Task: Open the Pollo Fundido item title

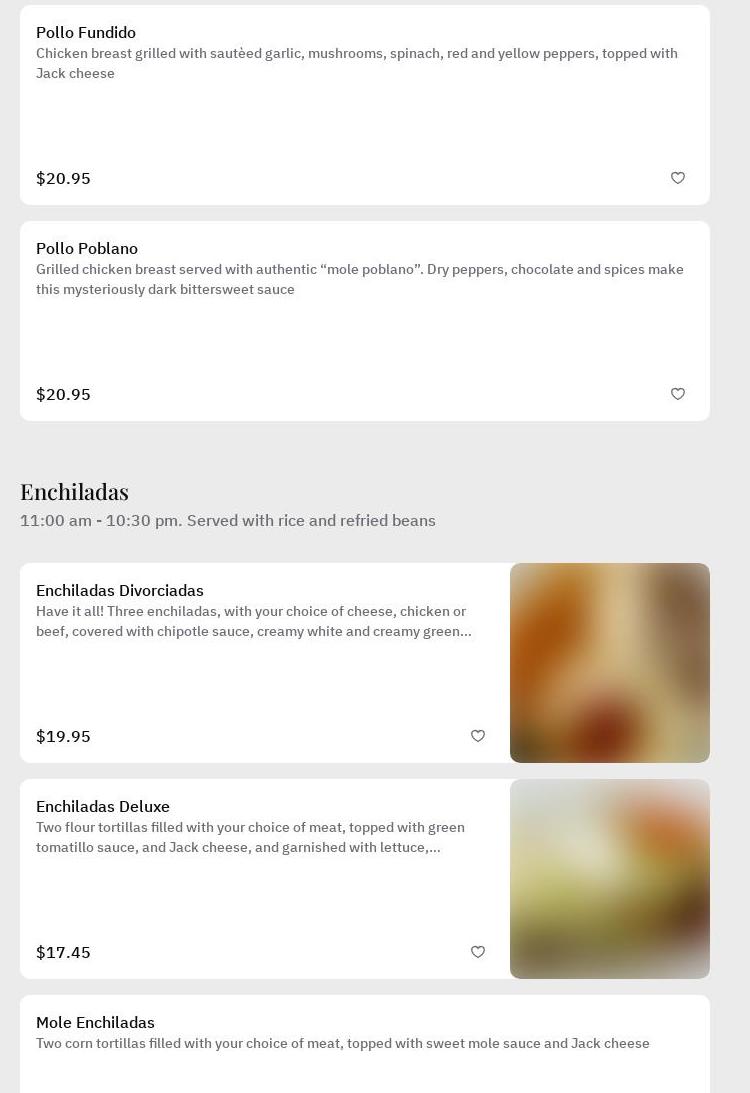Action: pos(86,33)
